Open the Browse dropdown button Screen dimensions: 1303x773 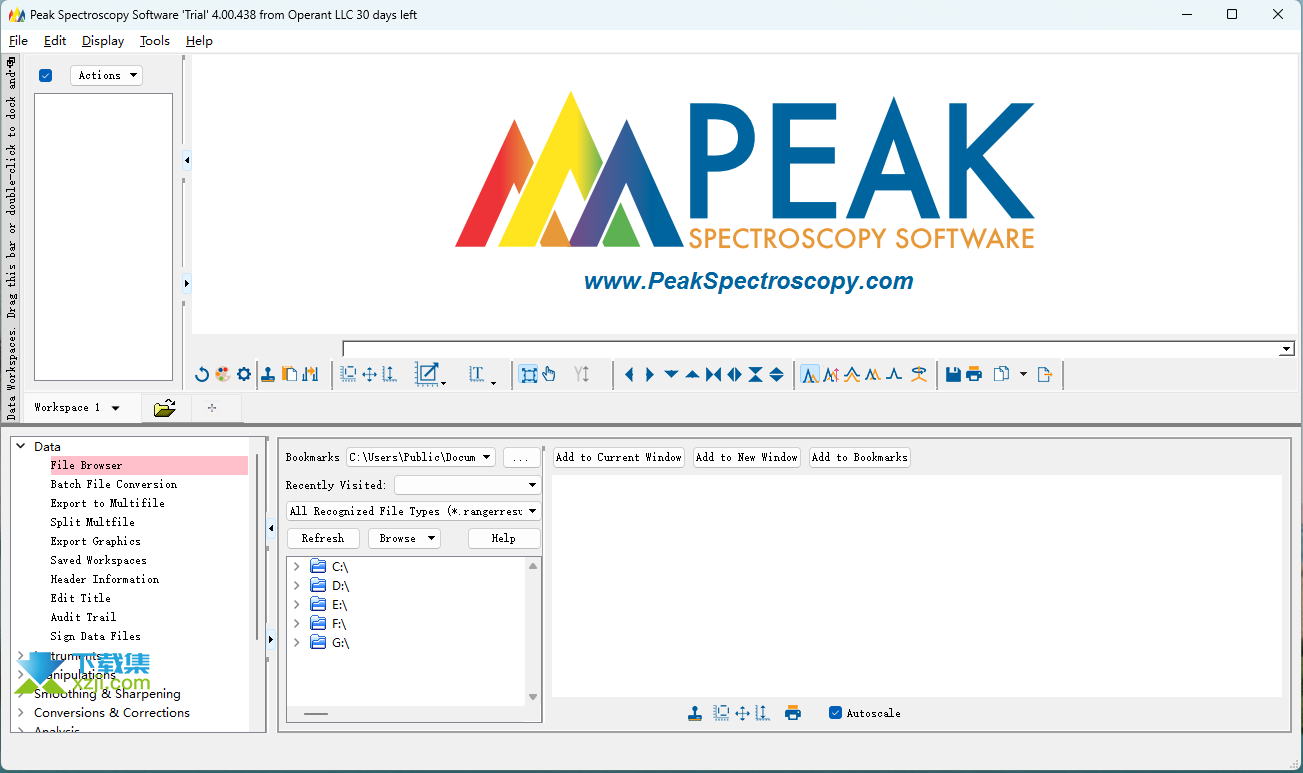404,538
